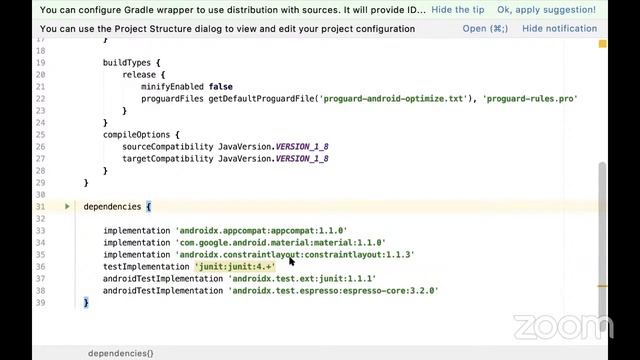Click line number 22 in gutter

[x=40, y=99]
